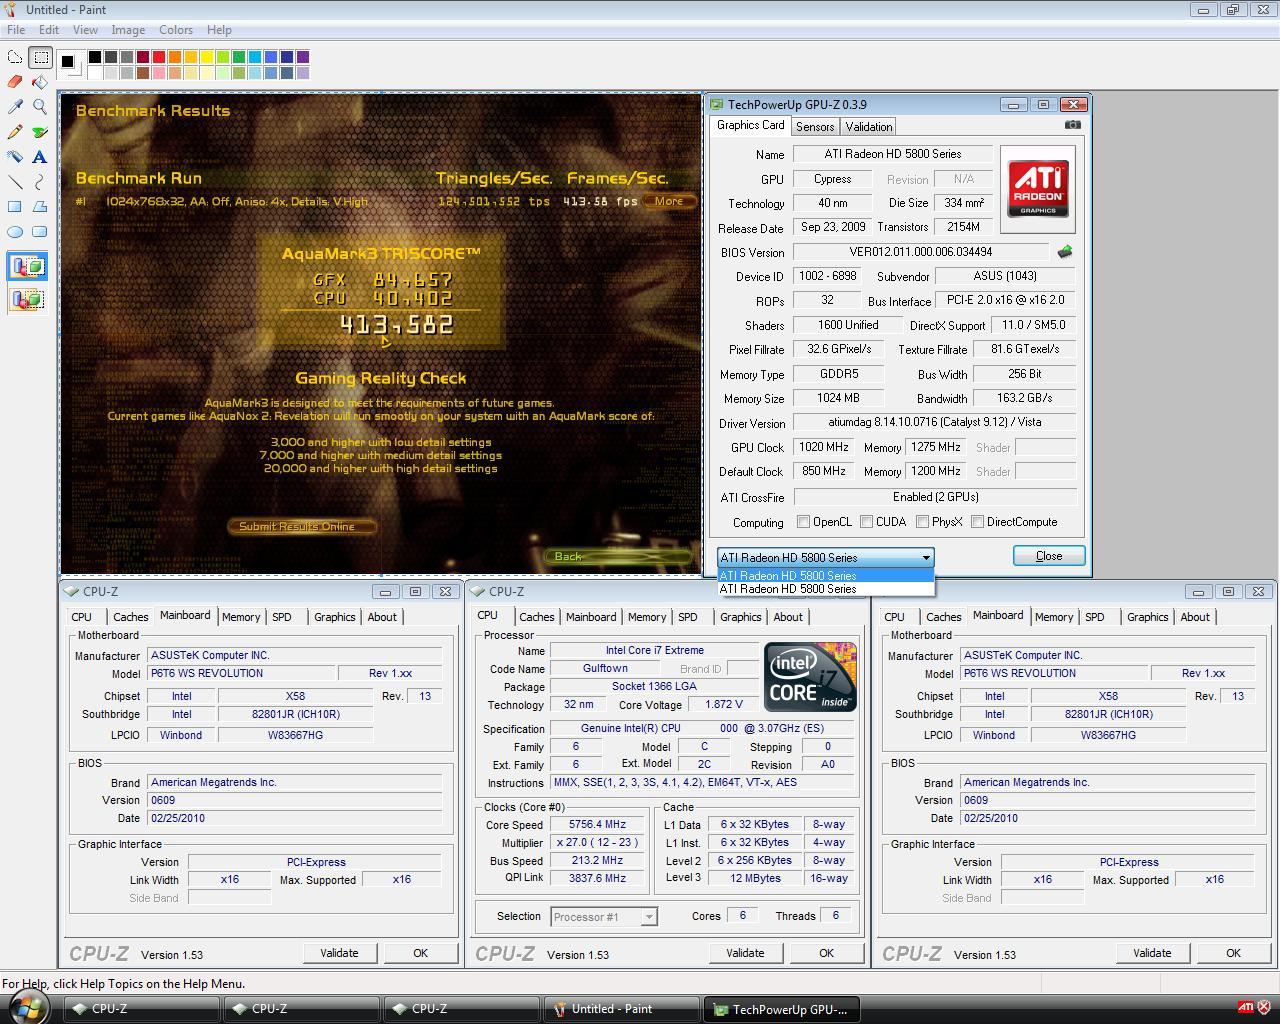
Task: Toggle the CUDA checkbox
Action: click(866, 522)
